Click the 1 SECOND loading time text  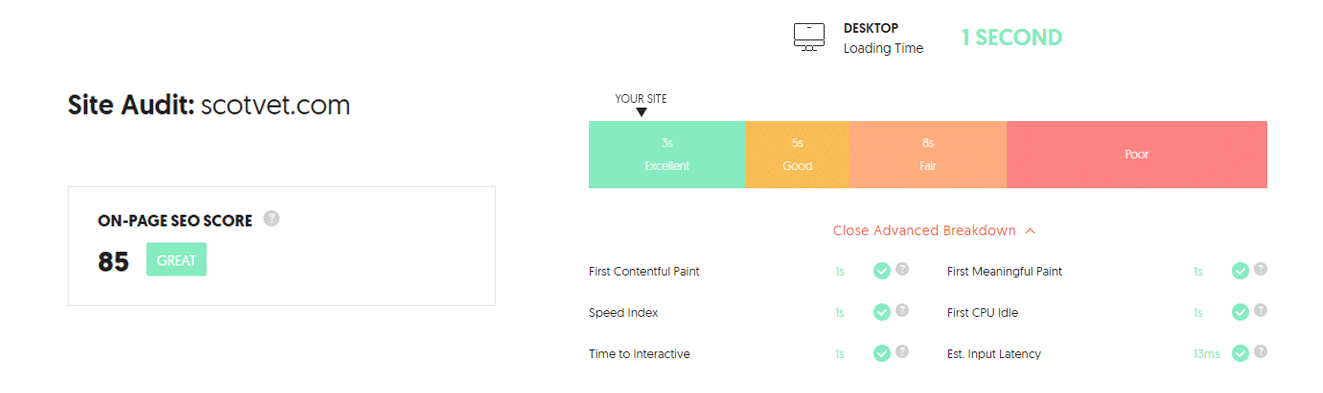coord(1011,38)
